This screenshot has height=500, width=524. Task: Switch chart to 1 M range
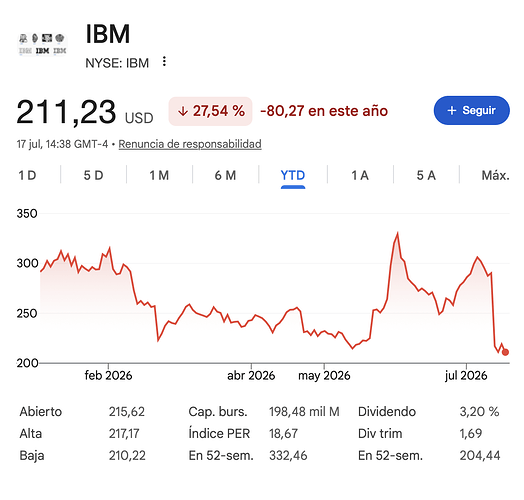tap(159, 175)
